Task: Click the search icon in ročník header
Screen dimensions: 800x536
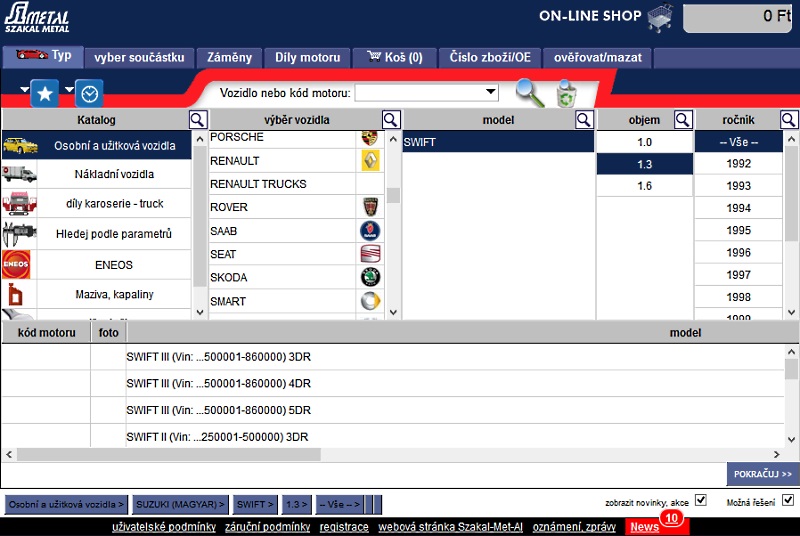Action: pyautogui.click(x=789, y=120)
